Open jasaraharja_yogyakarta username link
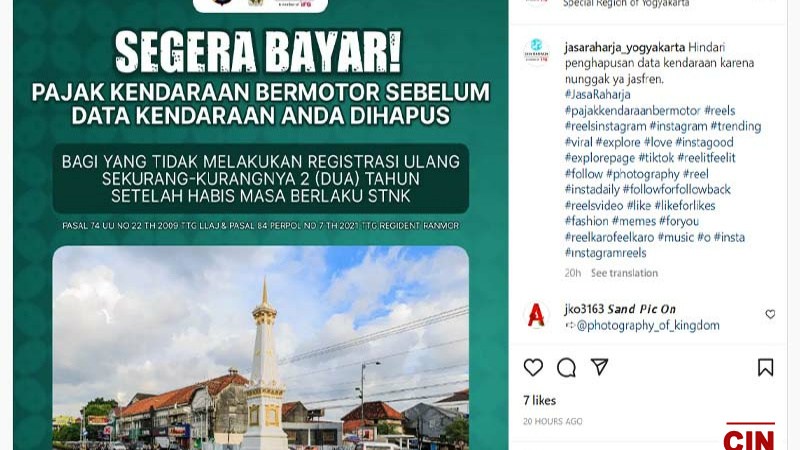This screenshot has width=800, height=450. (x=624, y=47)
